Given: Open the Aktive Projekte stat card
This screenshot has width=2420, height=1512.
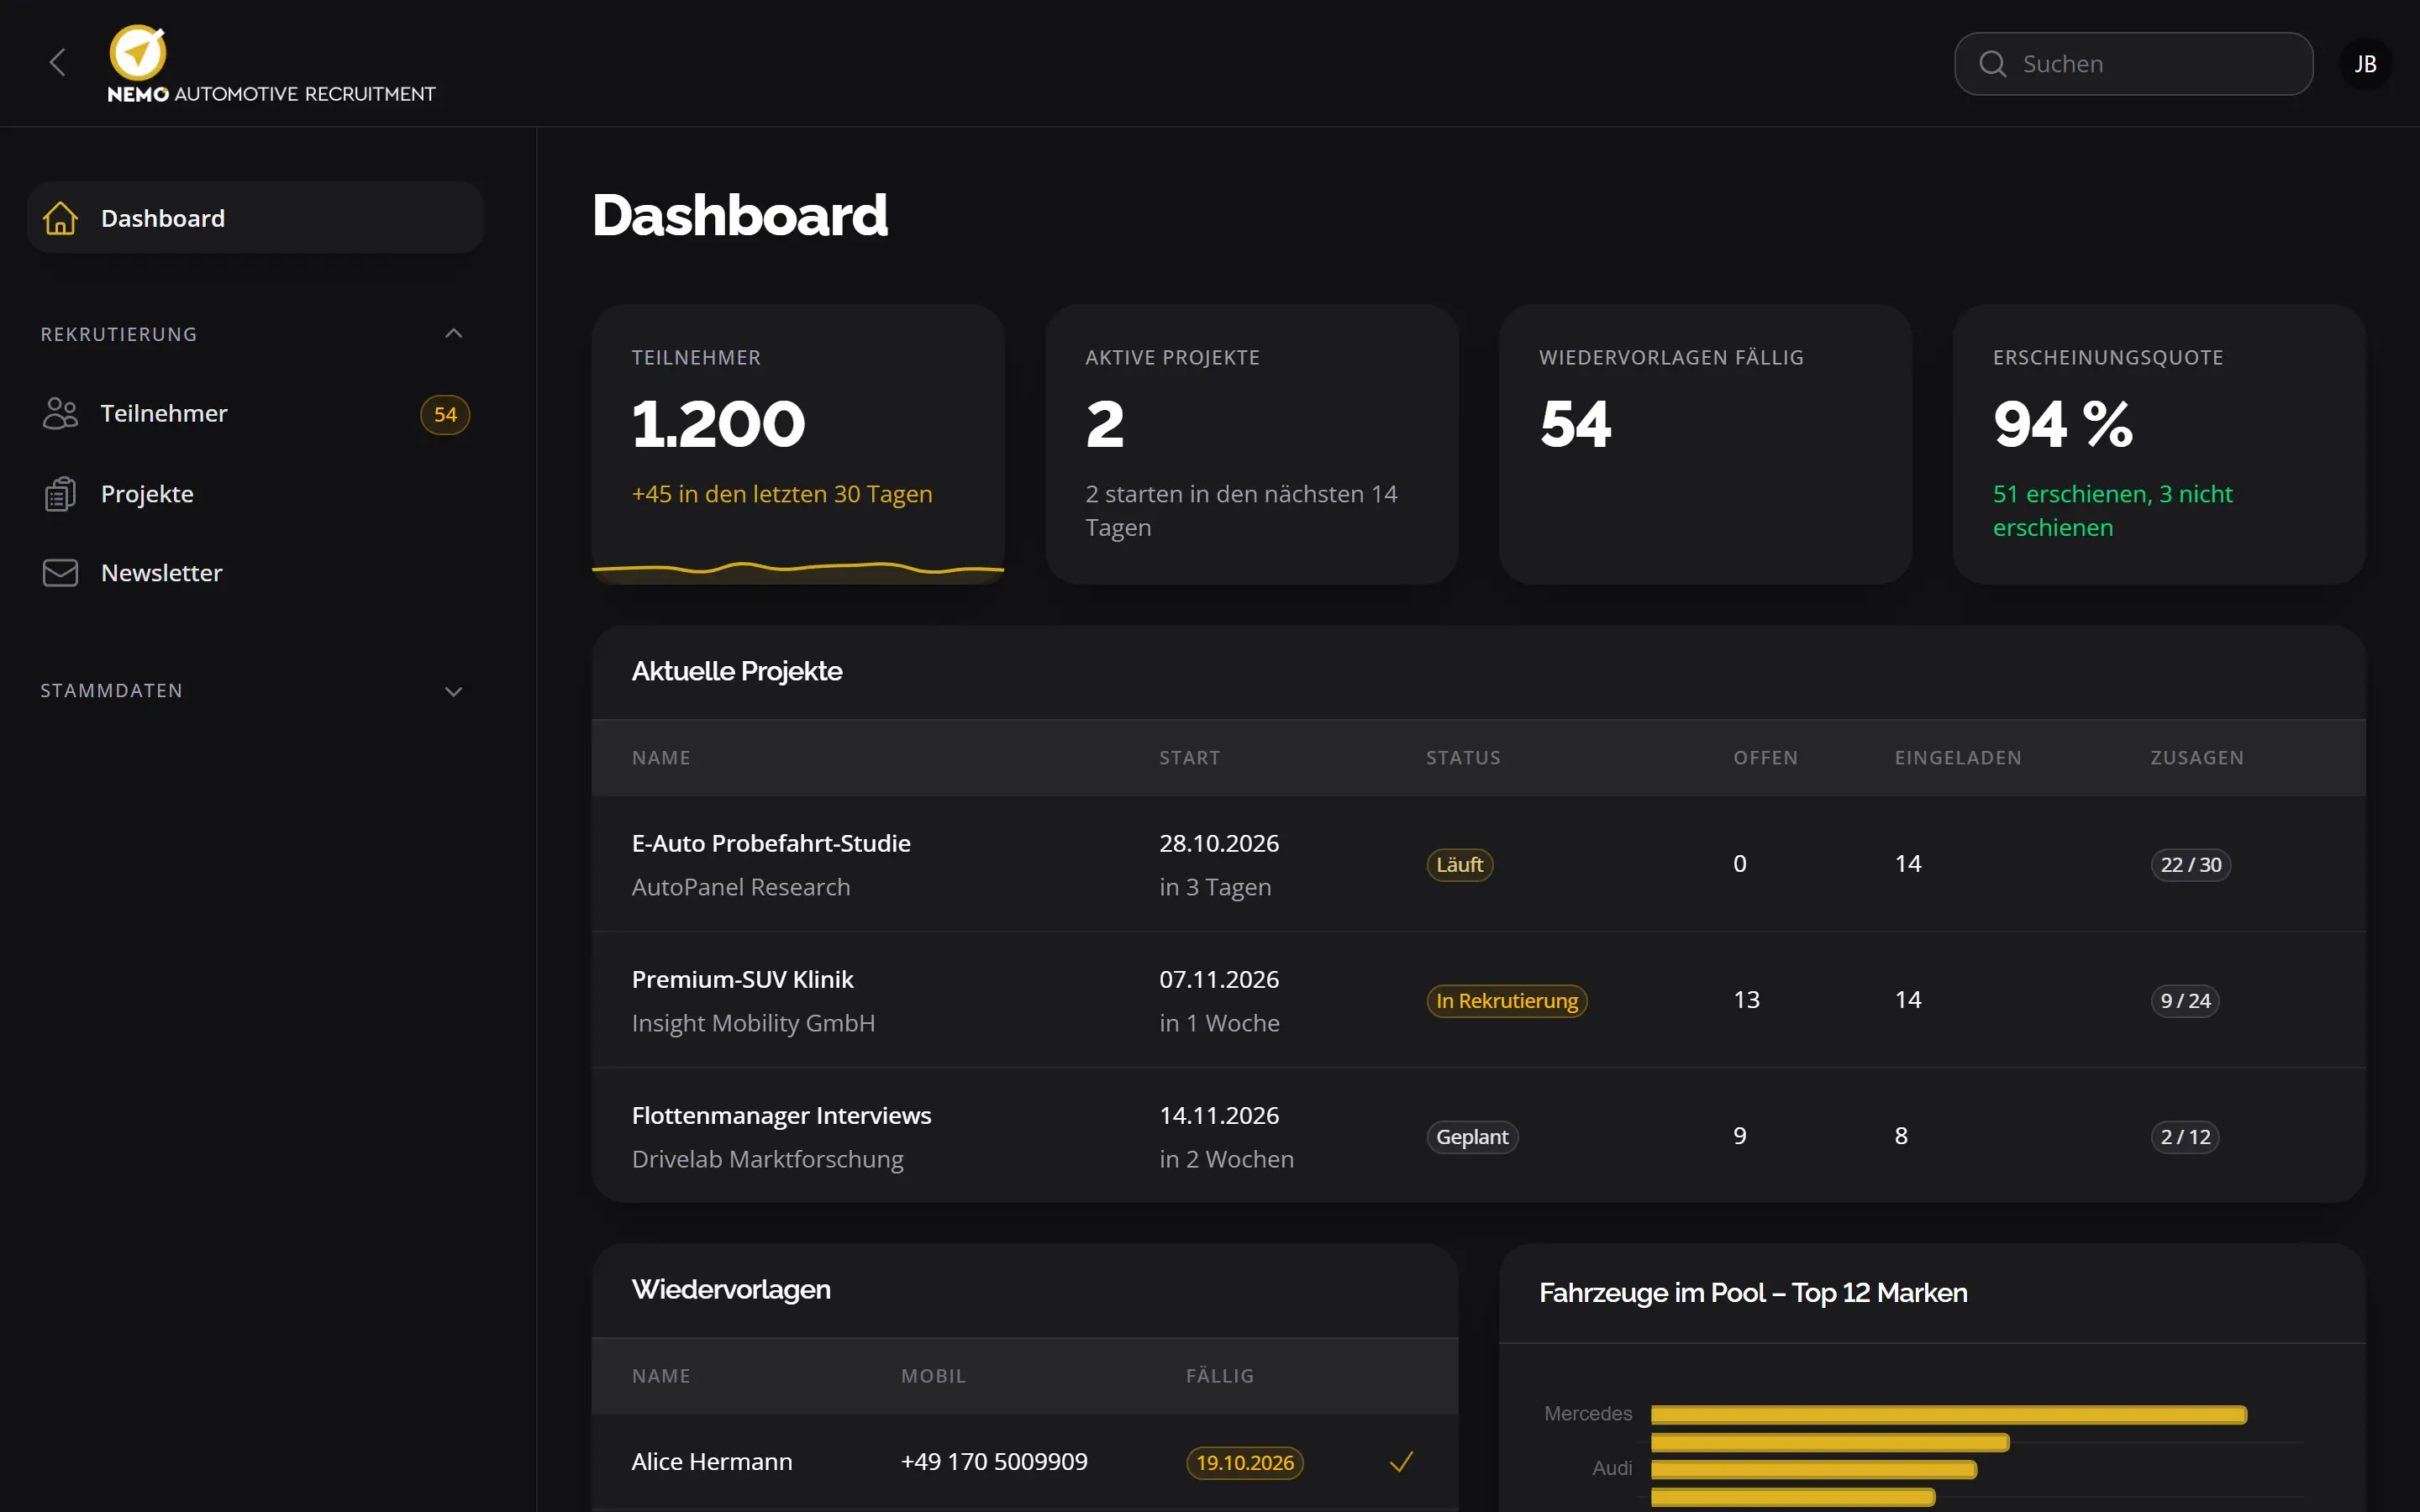Looking at the screenshot, I should coord(1251,445).
